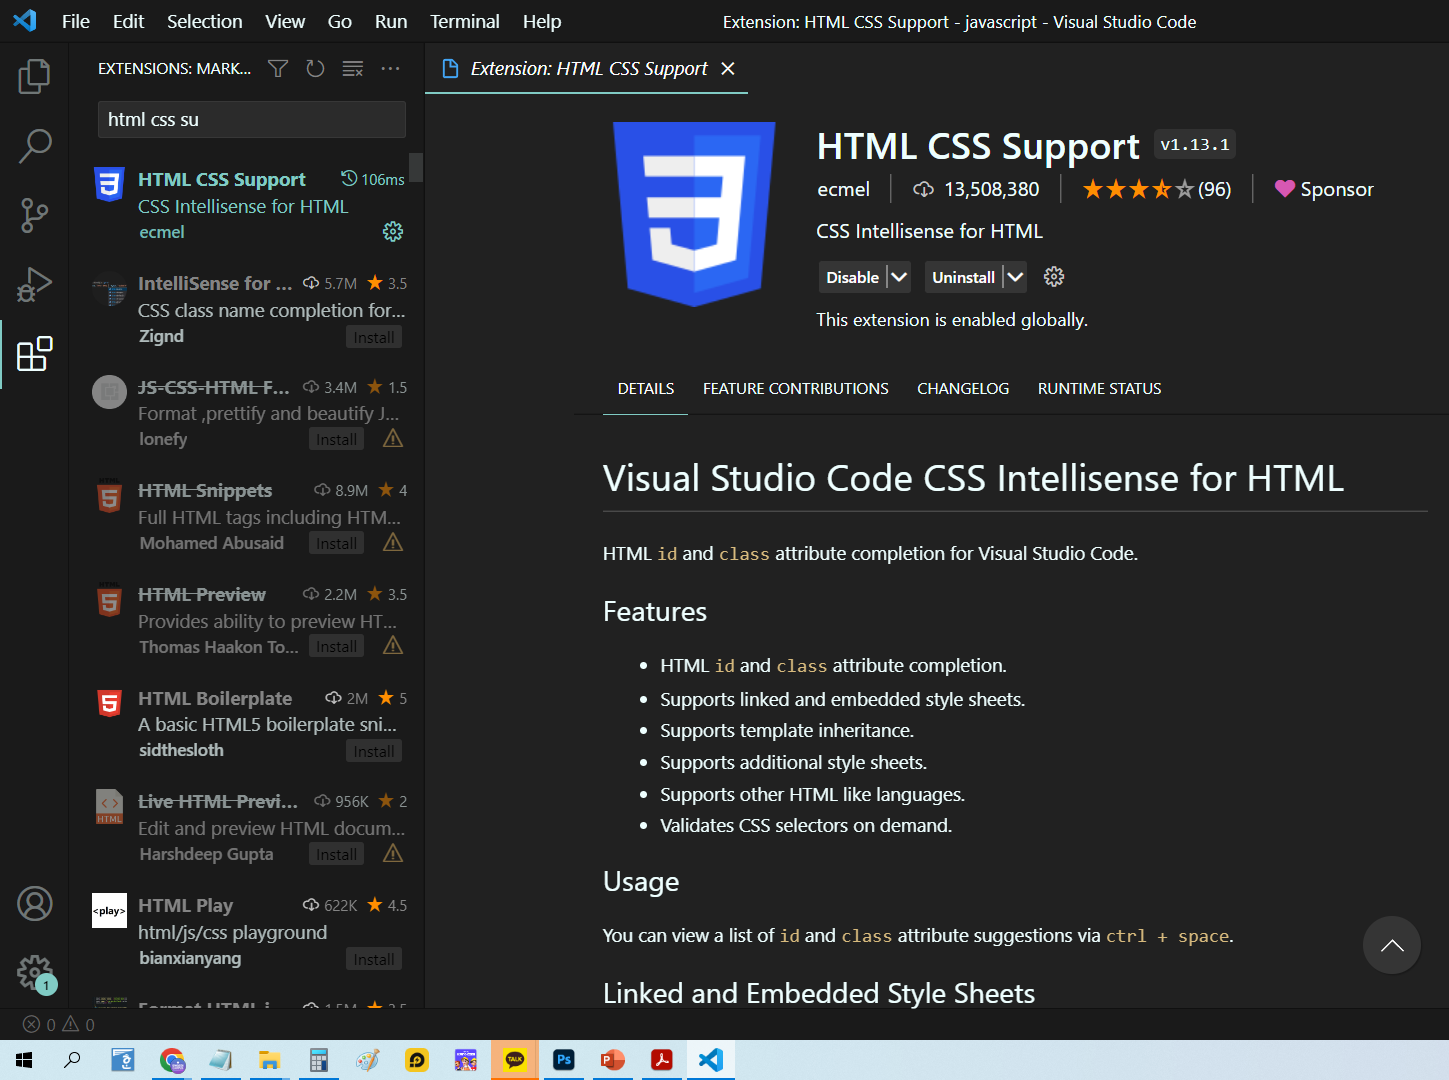
Task: Open the Explorer view in activity bar
Action: (34, 76)
